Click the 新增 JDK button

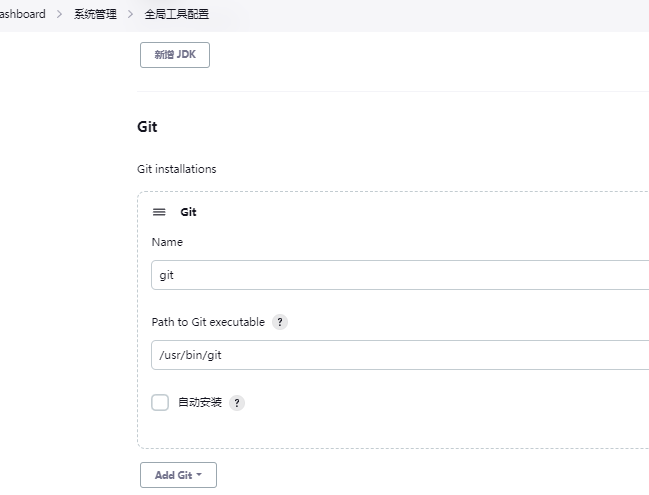175,55
